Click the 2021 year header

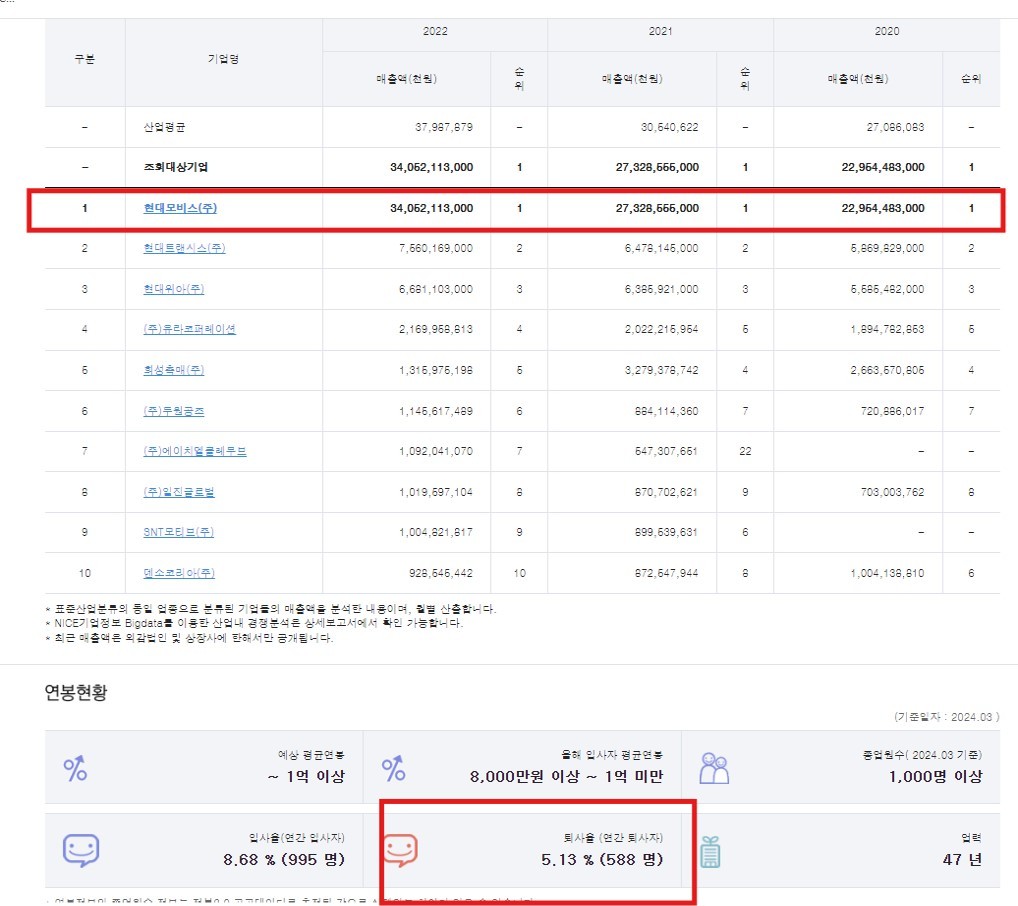[x=660, y=31]
